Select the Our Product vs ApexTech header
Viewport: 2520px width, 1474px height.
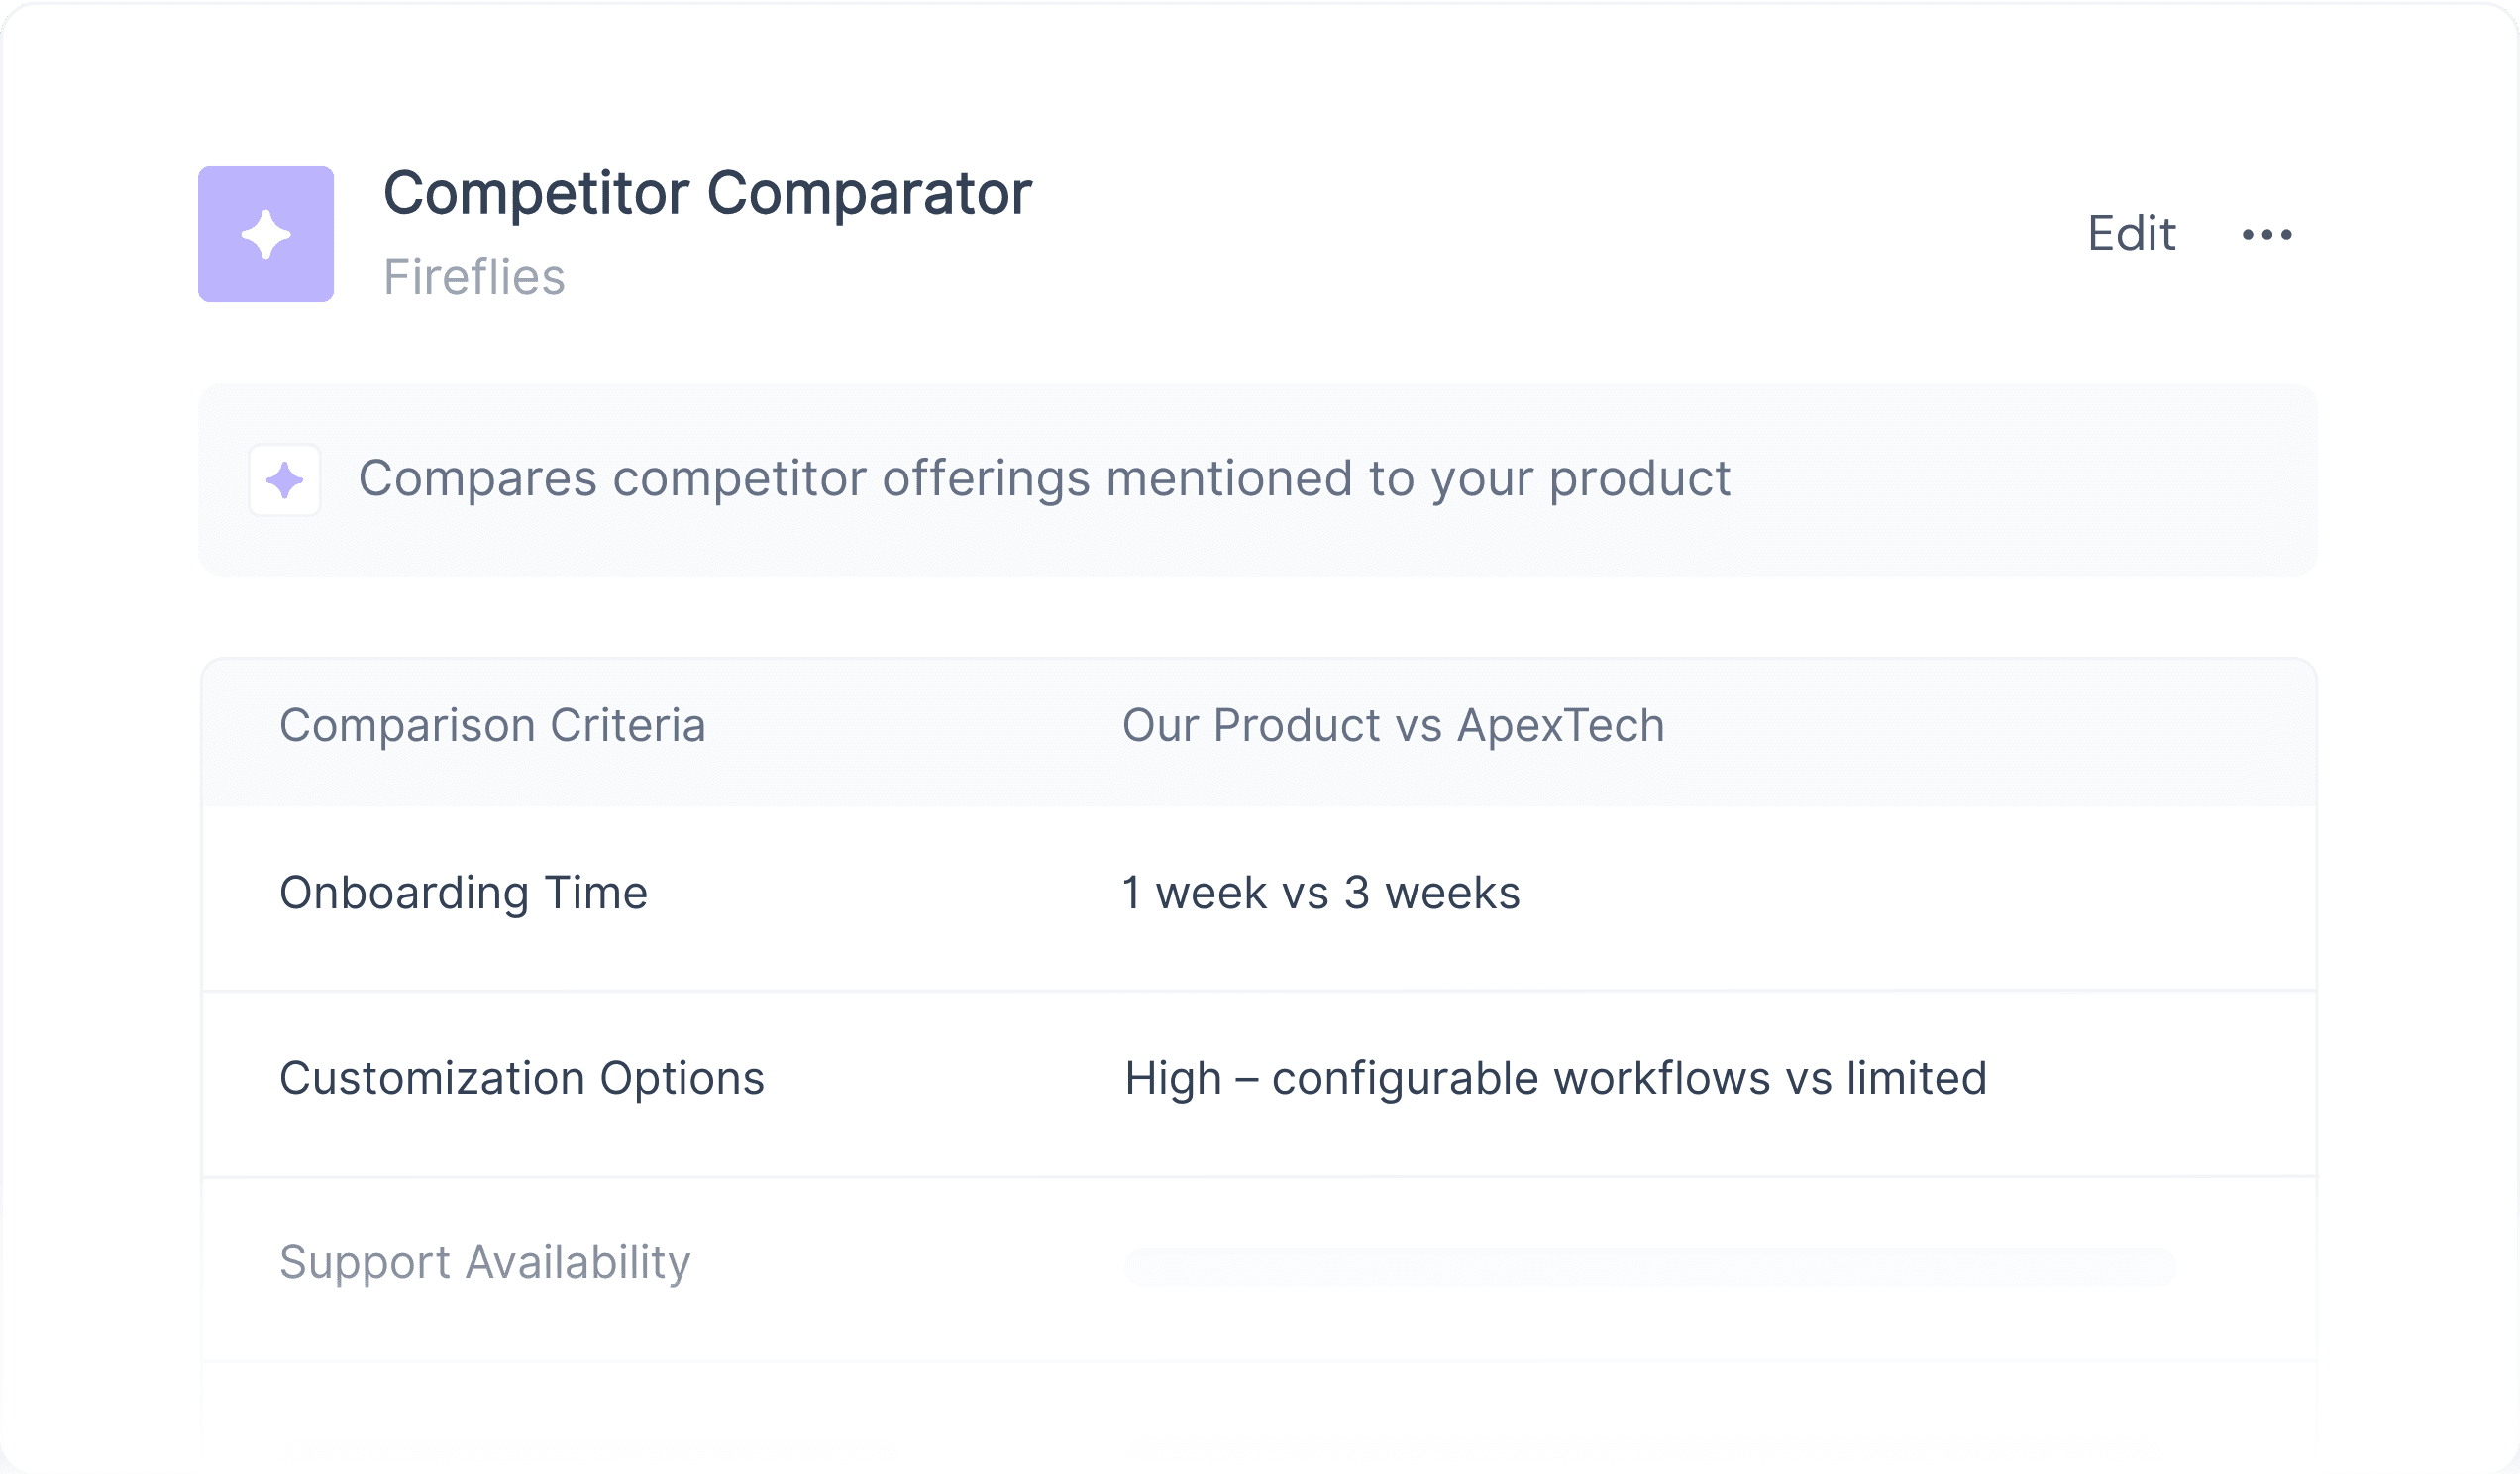[x=1393, y=725]
